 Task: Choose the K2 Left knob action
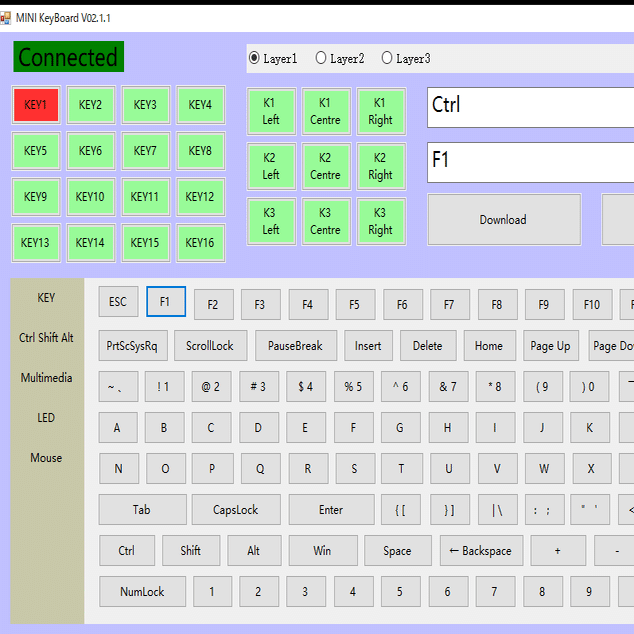[271, 166]
